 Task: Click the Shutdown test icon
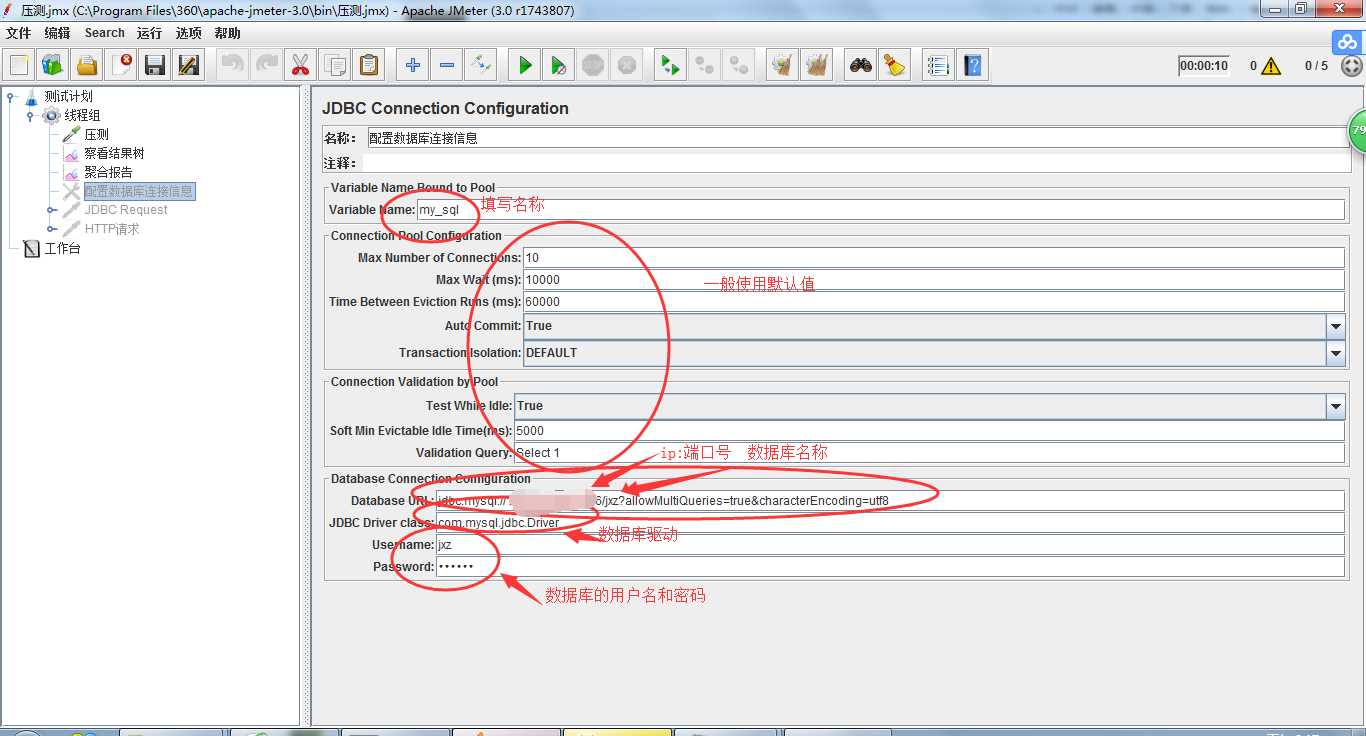pos(627,66)
